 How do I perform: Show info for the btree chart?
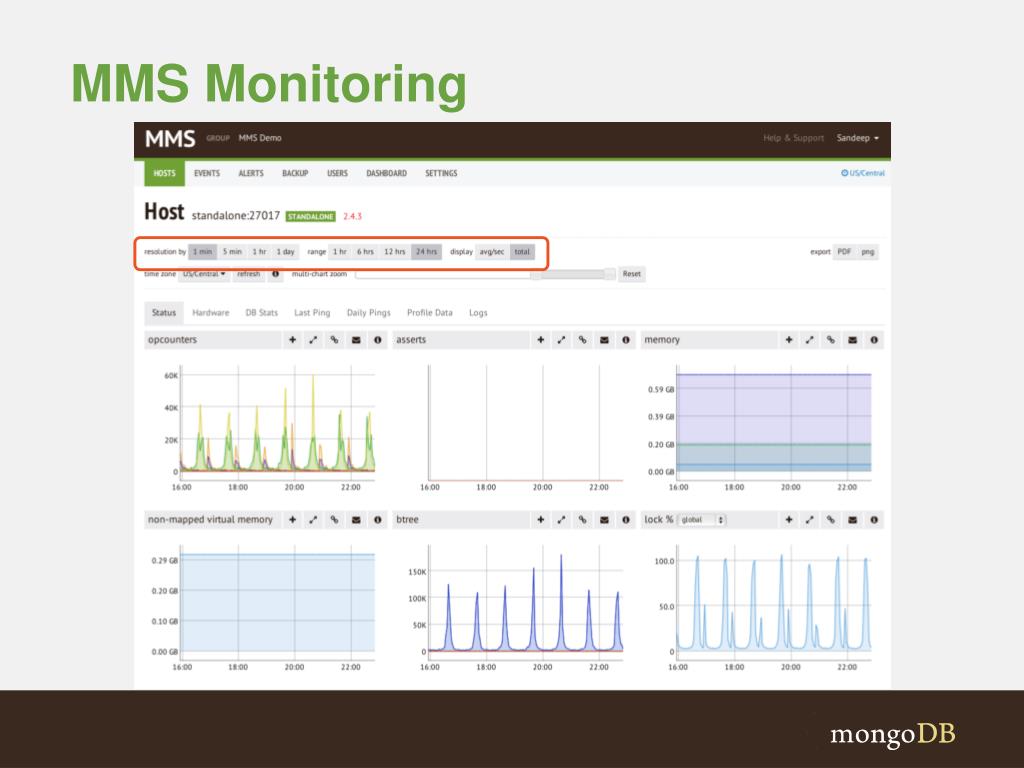pos(626,520)
